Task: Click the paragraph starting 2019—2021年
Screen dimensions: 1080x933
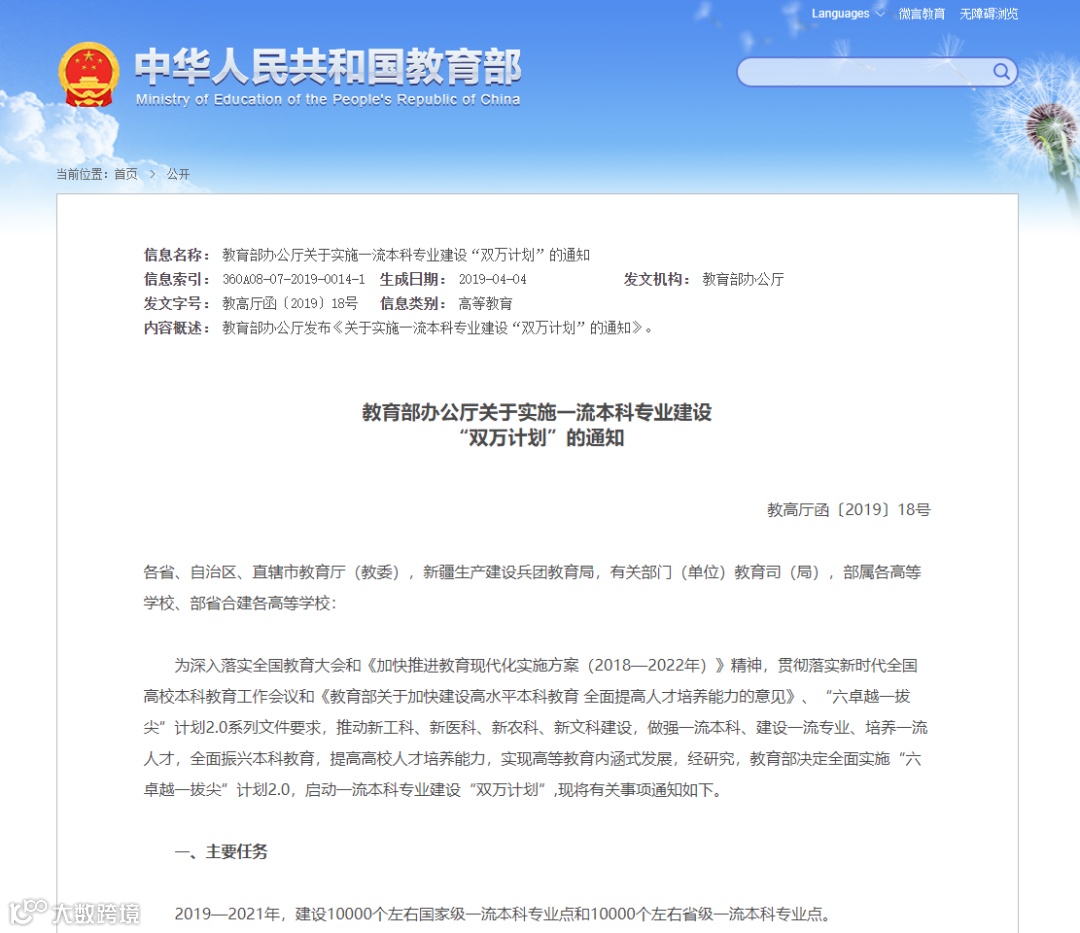Action: point(503,914)
